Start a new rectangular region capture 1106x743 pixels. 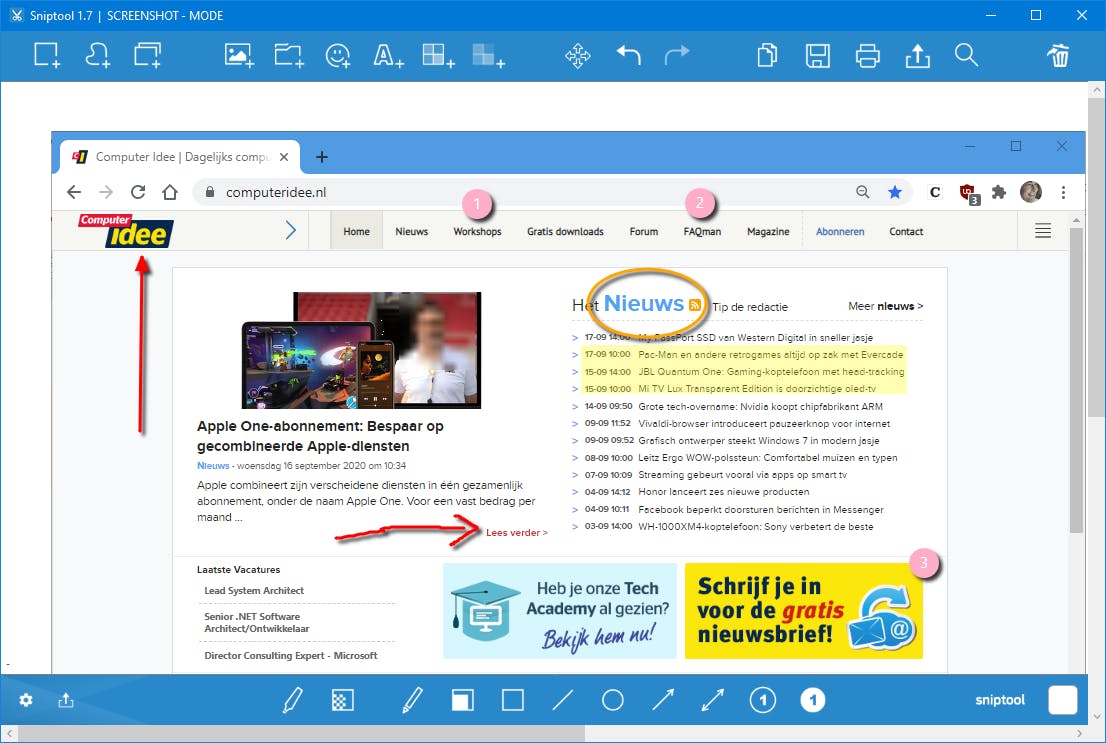click(47, 55)
